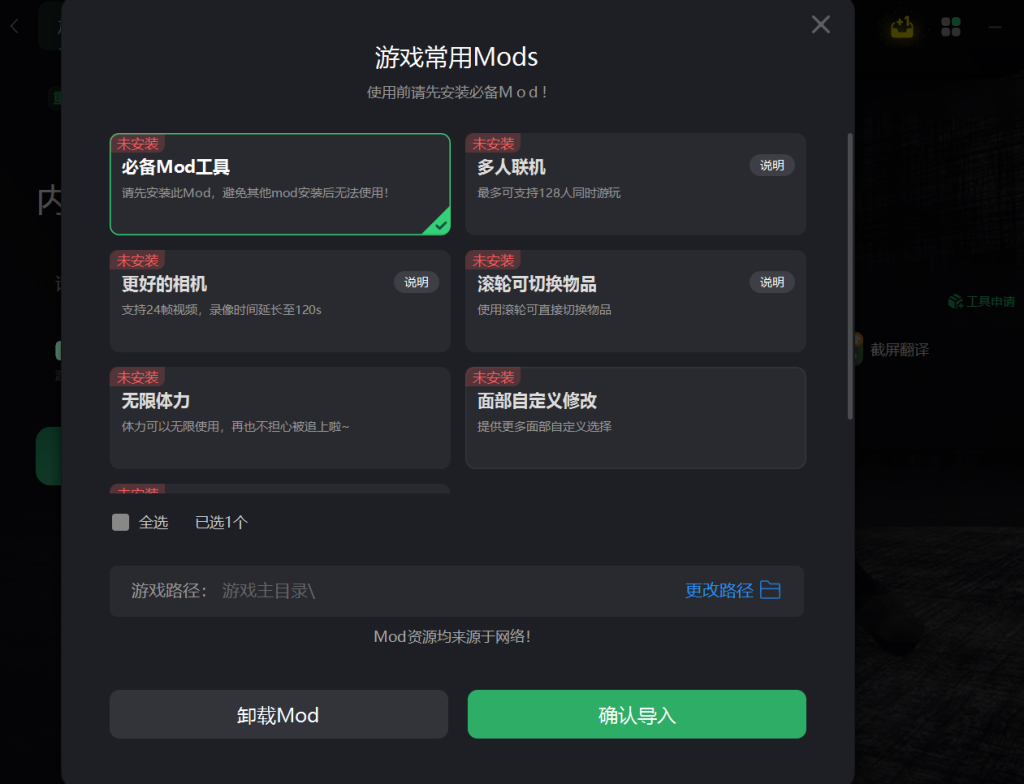Click the mod list vertical scrollbar
Image resolution: width=1024 pixels, height=784 pixels.
pos(850,276)
